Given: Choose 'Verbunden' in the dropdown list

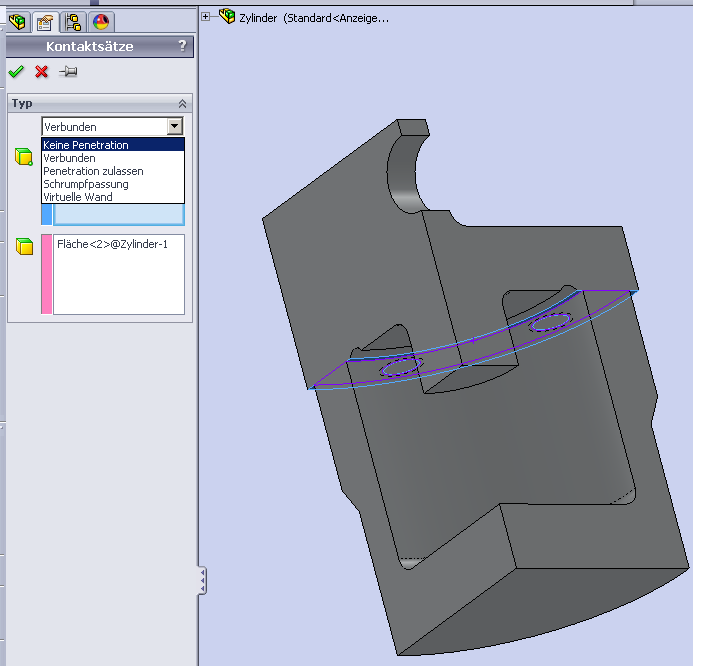Looking at the screenshot, I should (x=70, y=158).
